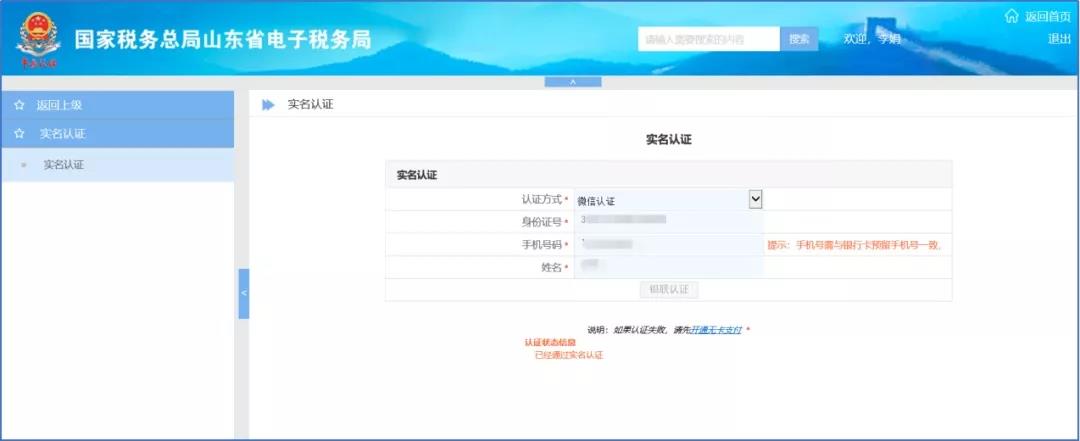The image size is (1080, 441).
Task: Open the 认证方式 dropdown arrow
Action: 755,199
